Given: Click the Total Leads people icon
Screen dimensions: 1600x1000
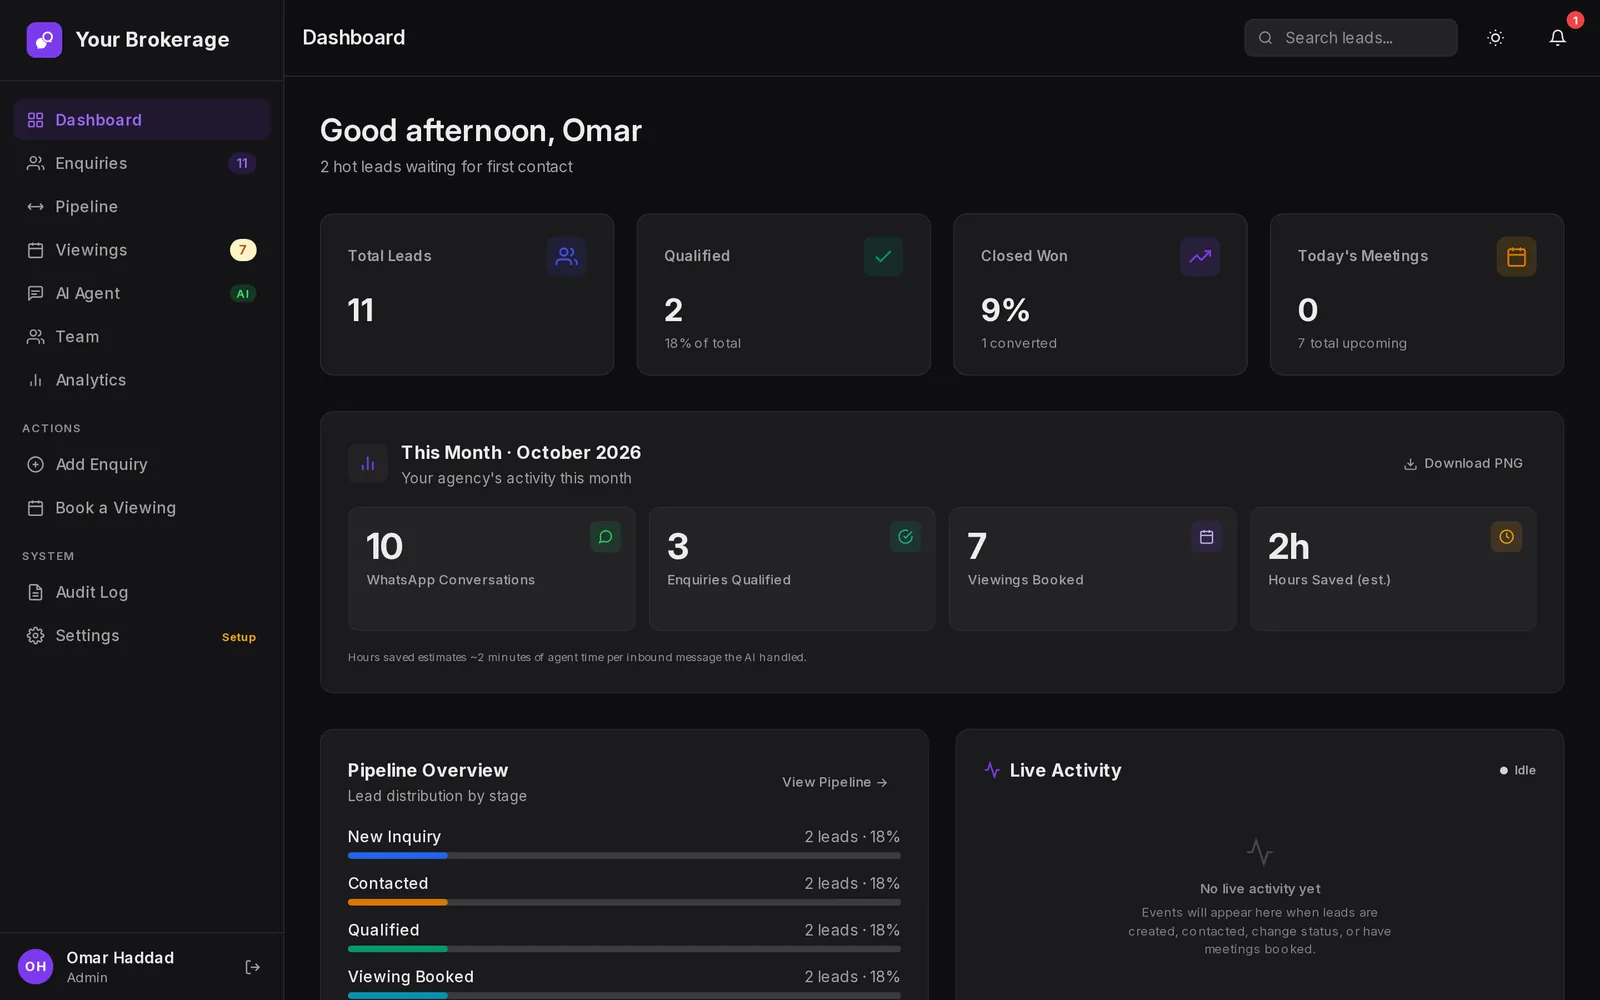Looking at the screenshot, I should tap(567, 257).
